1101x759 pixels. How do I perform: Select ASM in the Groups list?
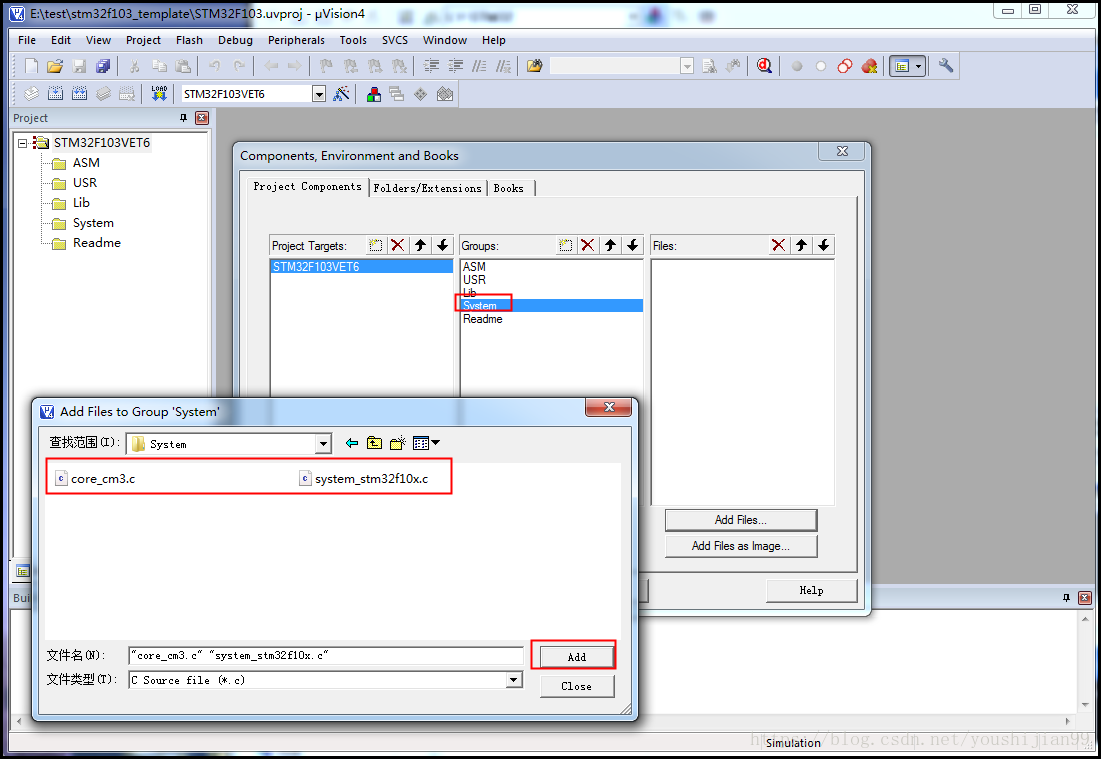(x=474, y=267)
